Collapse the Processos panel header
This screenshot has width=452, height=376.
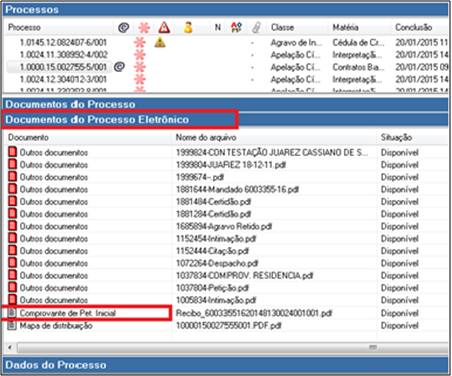pyautogui.click(x=225, y=9)
